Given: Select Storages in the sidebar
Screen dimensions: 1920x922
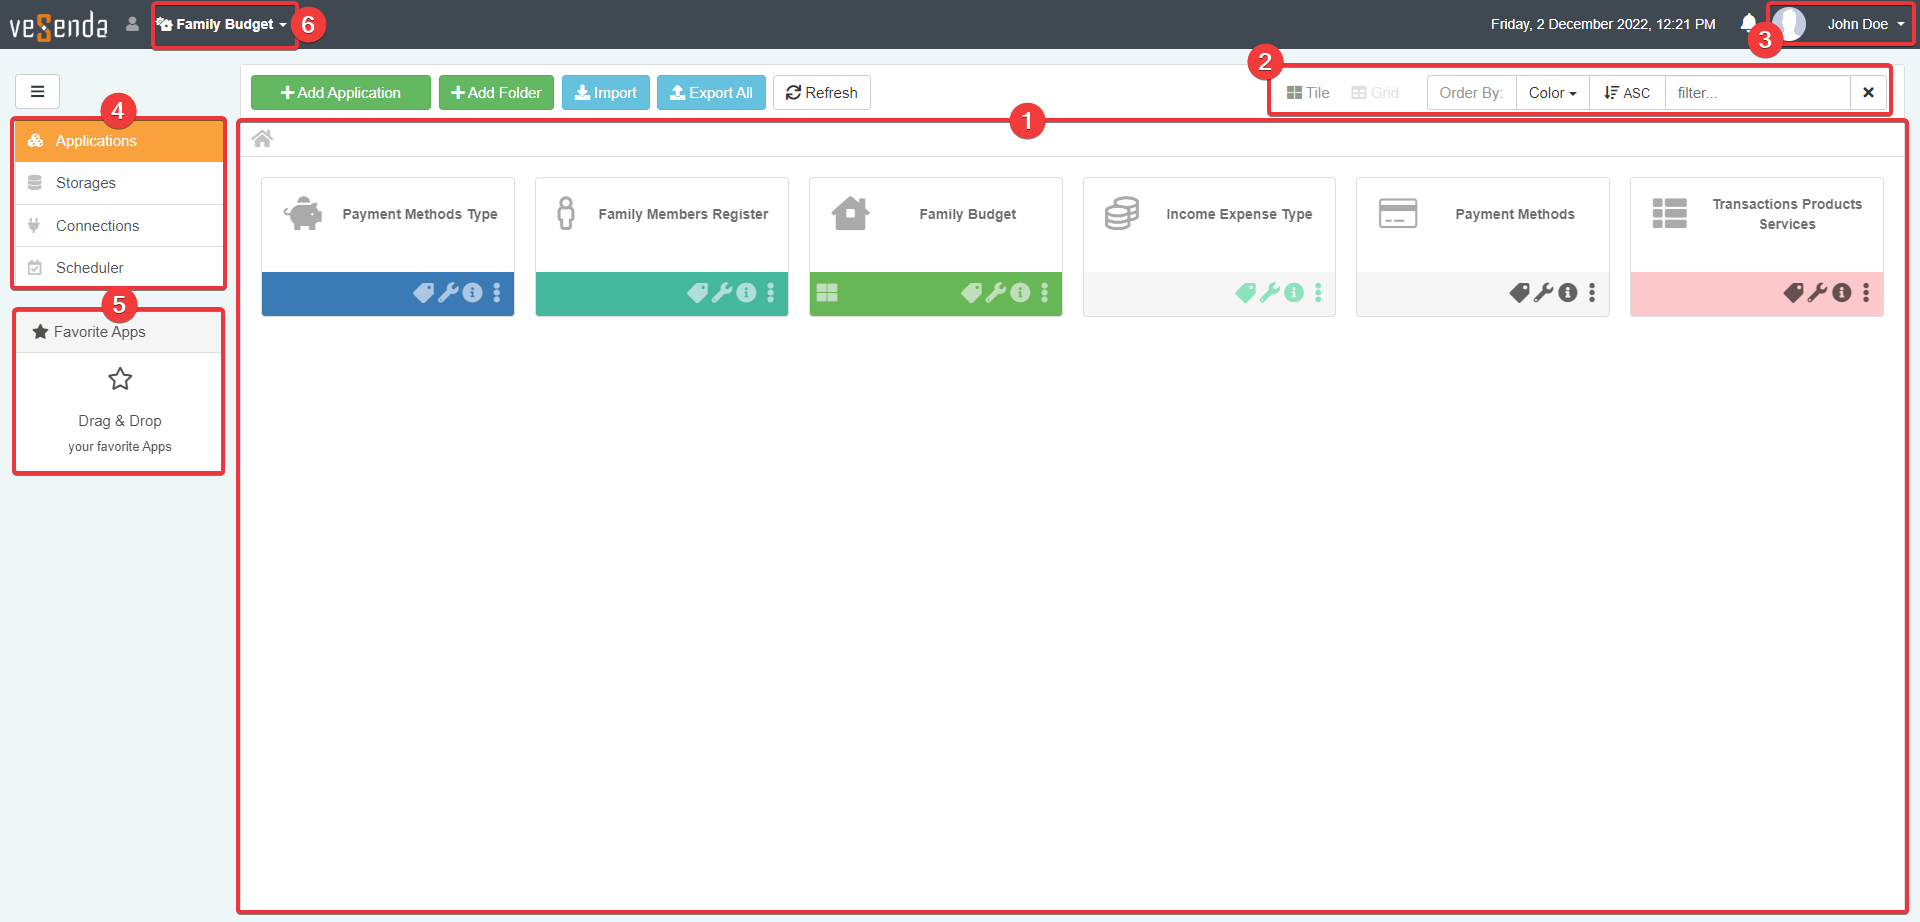Looking at the screenshot, I should [86, 183].
